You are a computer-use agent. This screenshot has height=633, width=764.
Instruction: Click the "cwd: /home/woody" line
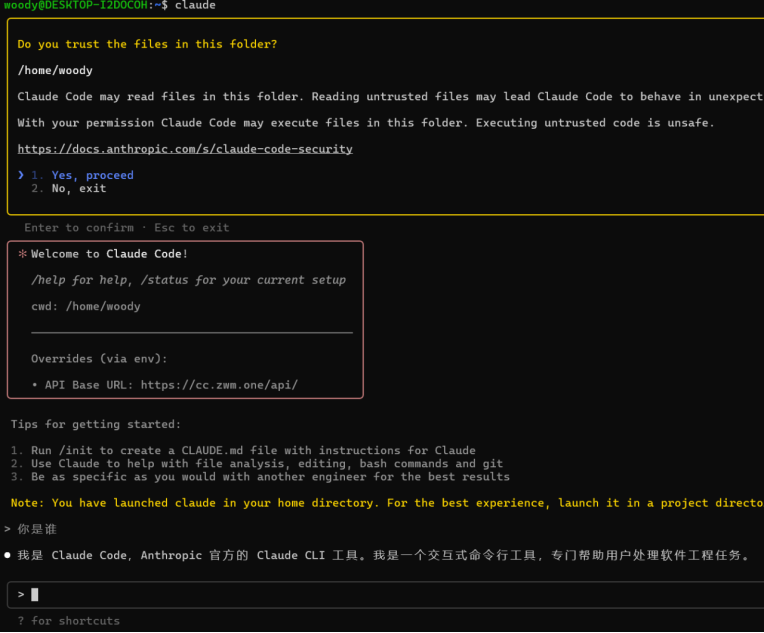pos(86,307)
